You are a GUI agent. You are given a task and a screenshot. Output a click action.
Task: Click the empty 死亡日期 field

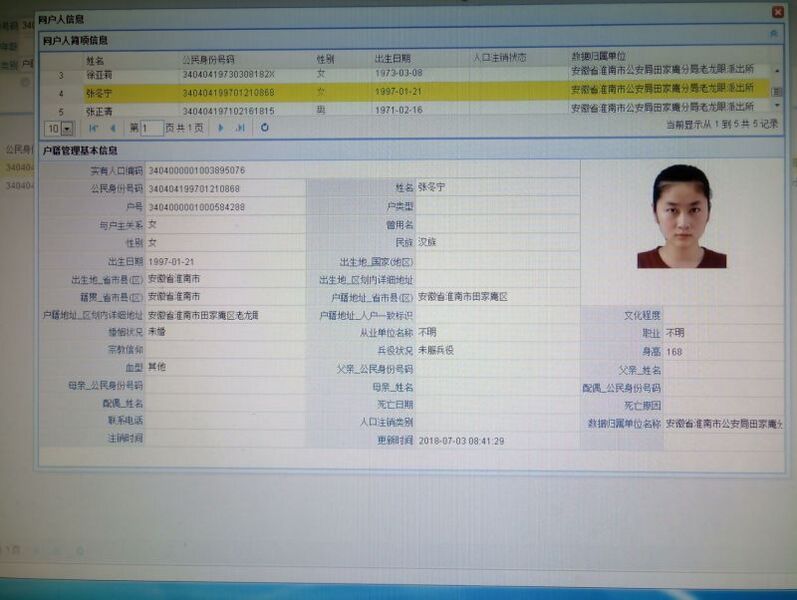coord(497,405)
